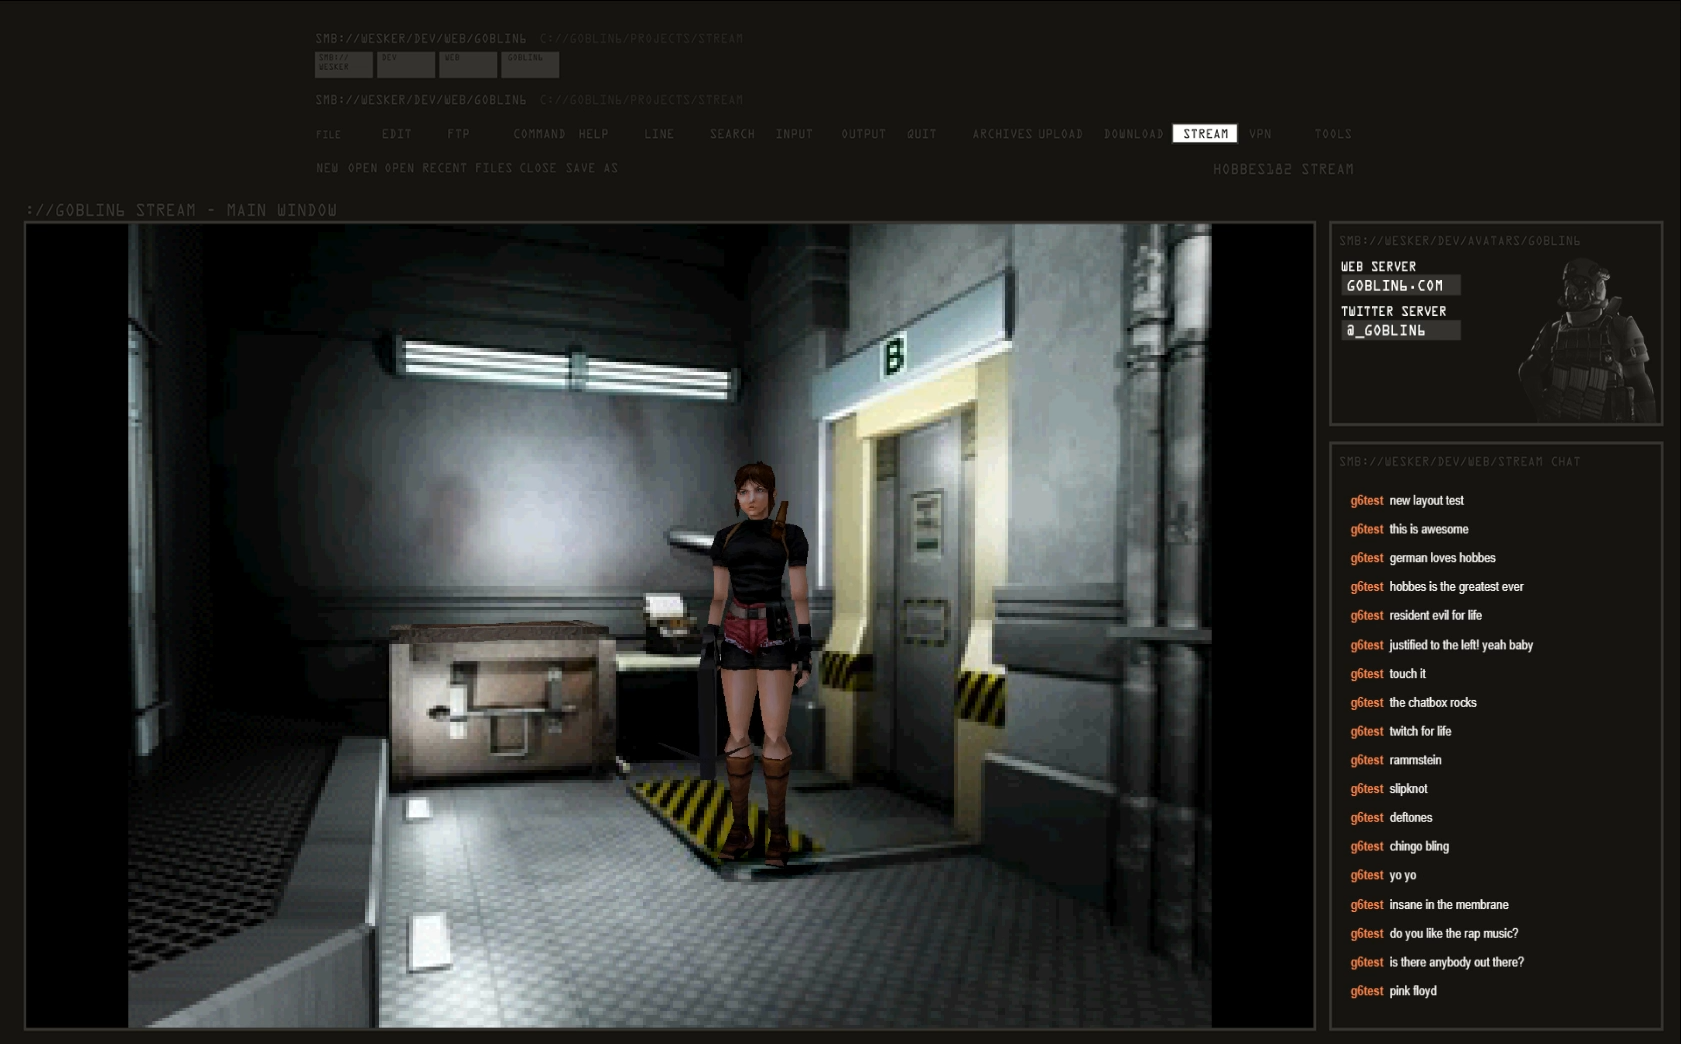Click chat message 'justified to the left! yeah baby'
The height and width of the screenshot is (1044, 1681).
1461,646
